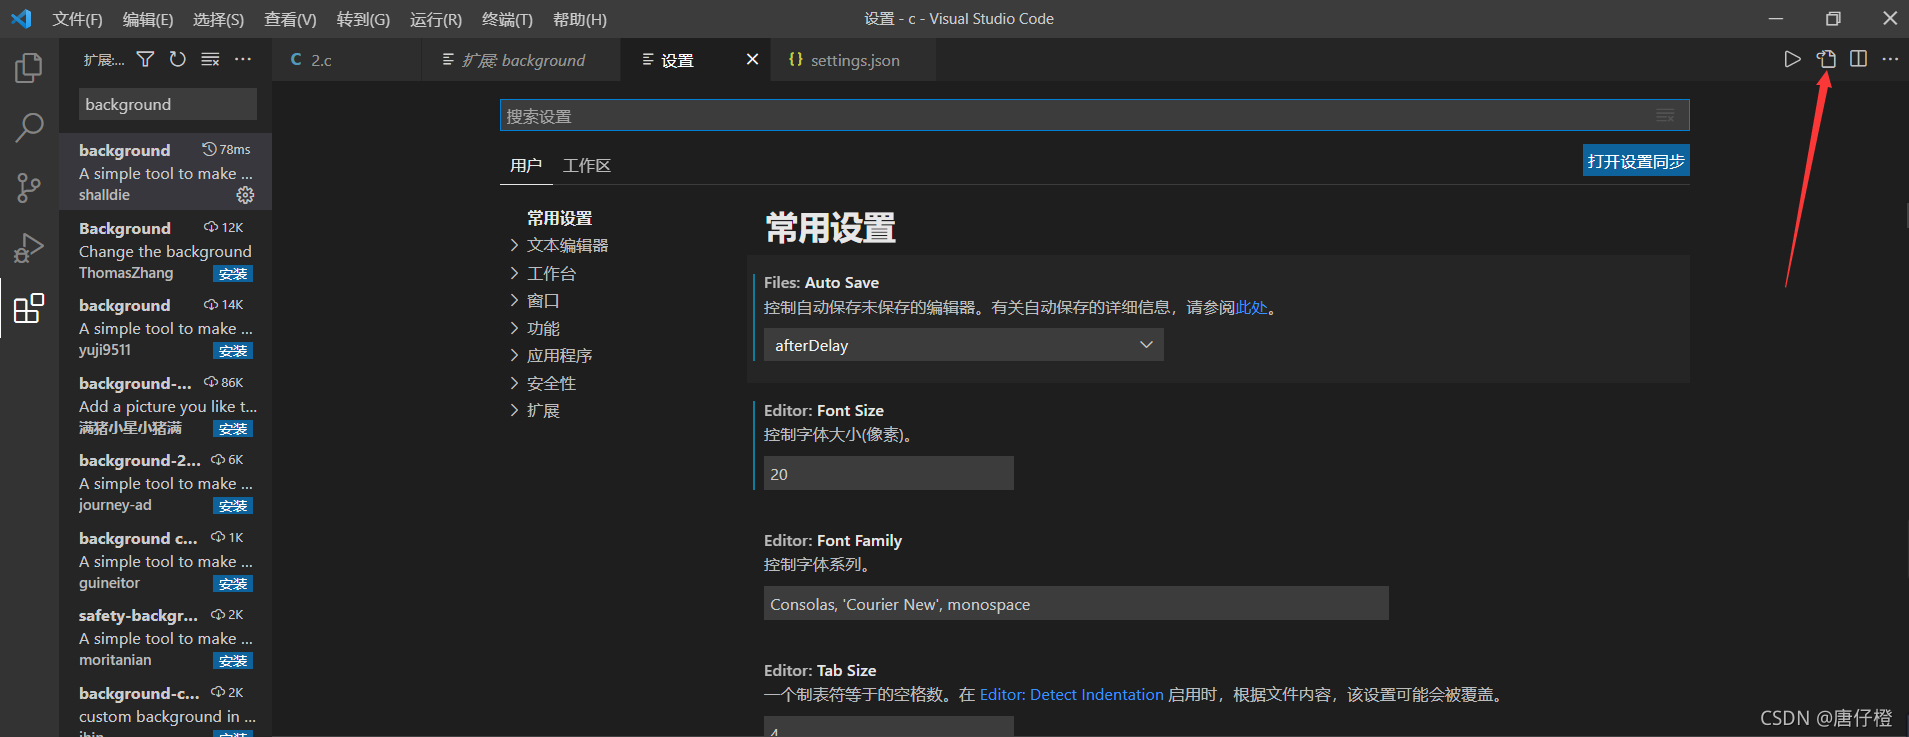Click the Font Size field showing 20

coord(888,474)
